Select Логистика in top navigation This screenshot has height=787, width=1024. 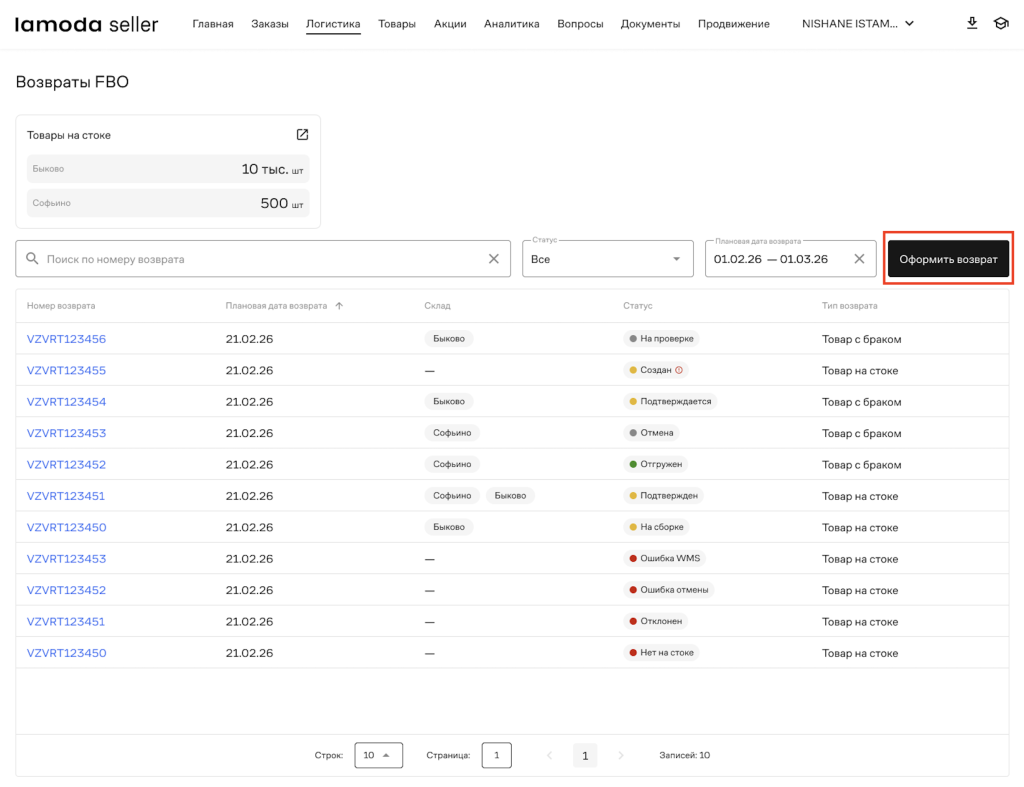click(333, 24)
